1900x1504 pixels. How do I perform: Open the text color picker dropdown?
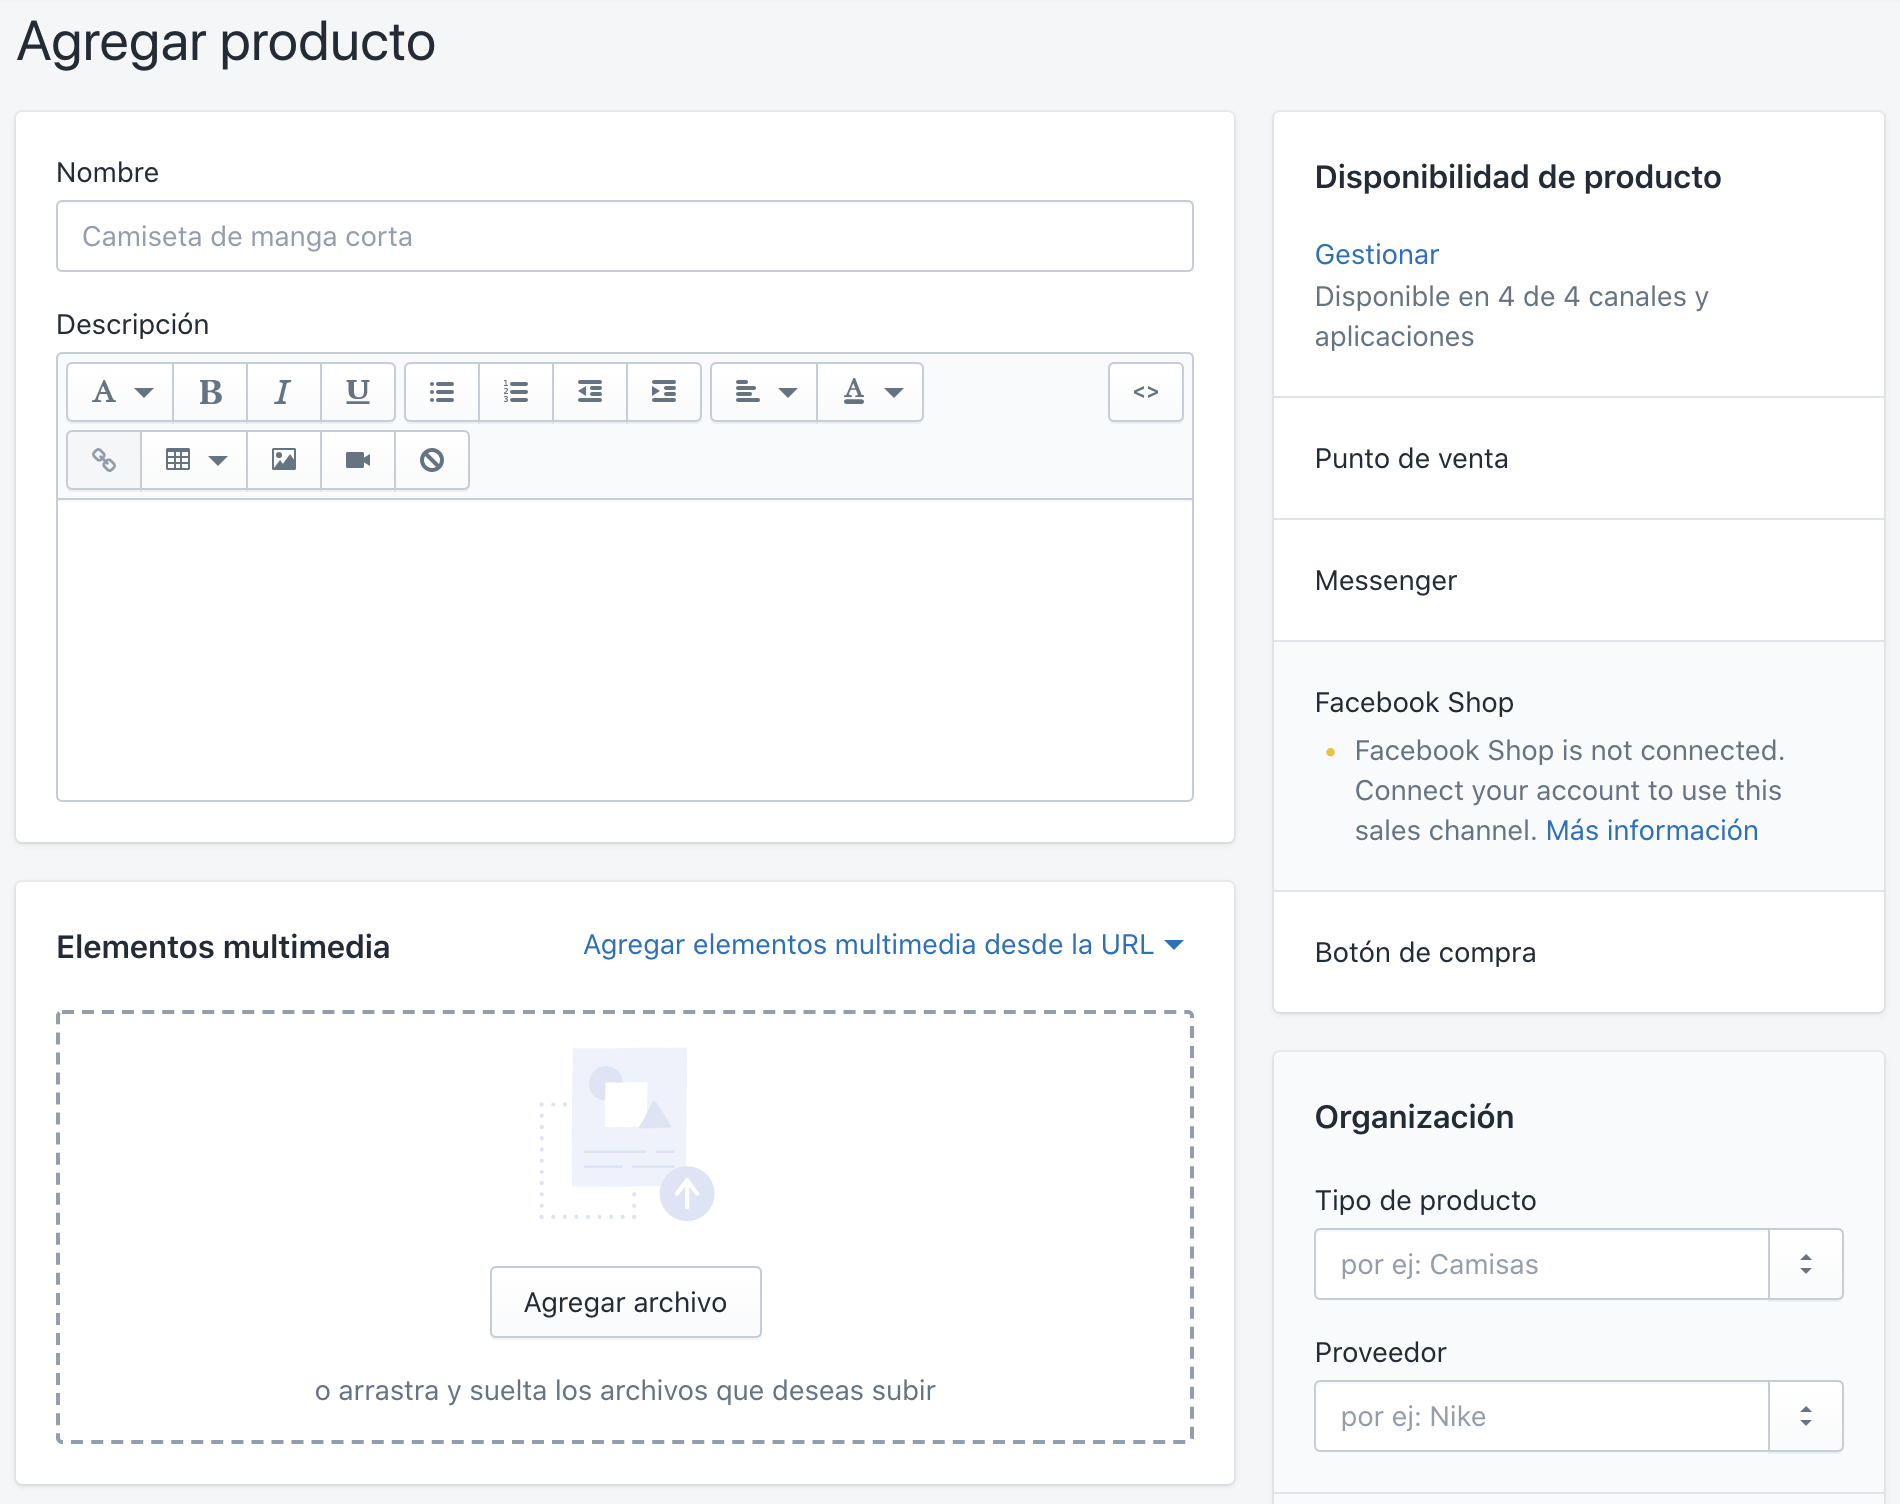[871, 392]
